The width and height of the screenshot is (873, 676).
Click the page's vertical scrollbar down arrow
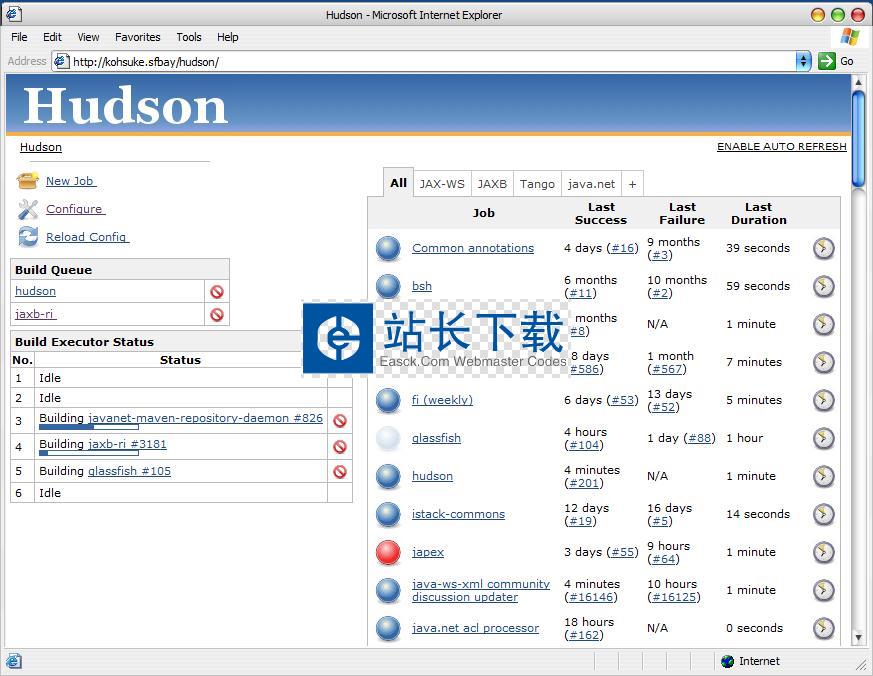[x=858, y=637]
